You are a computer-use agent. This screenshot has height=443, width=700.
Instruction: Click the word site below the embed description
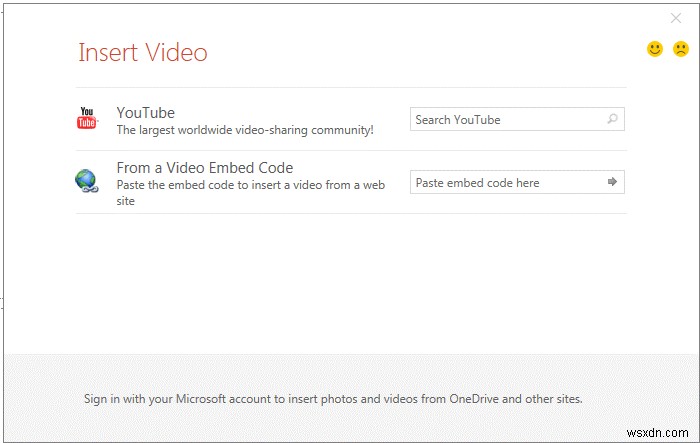point(125,200)
